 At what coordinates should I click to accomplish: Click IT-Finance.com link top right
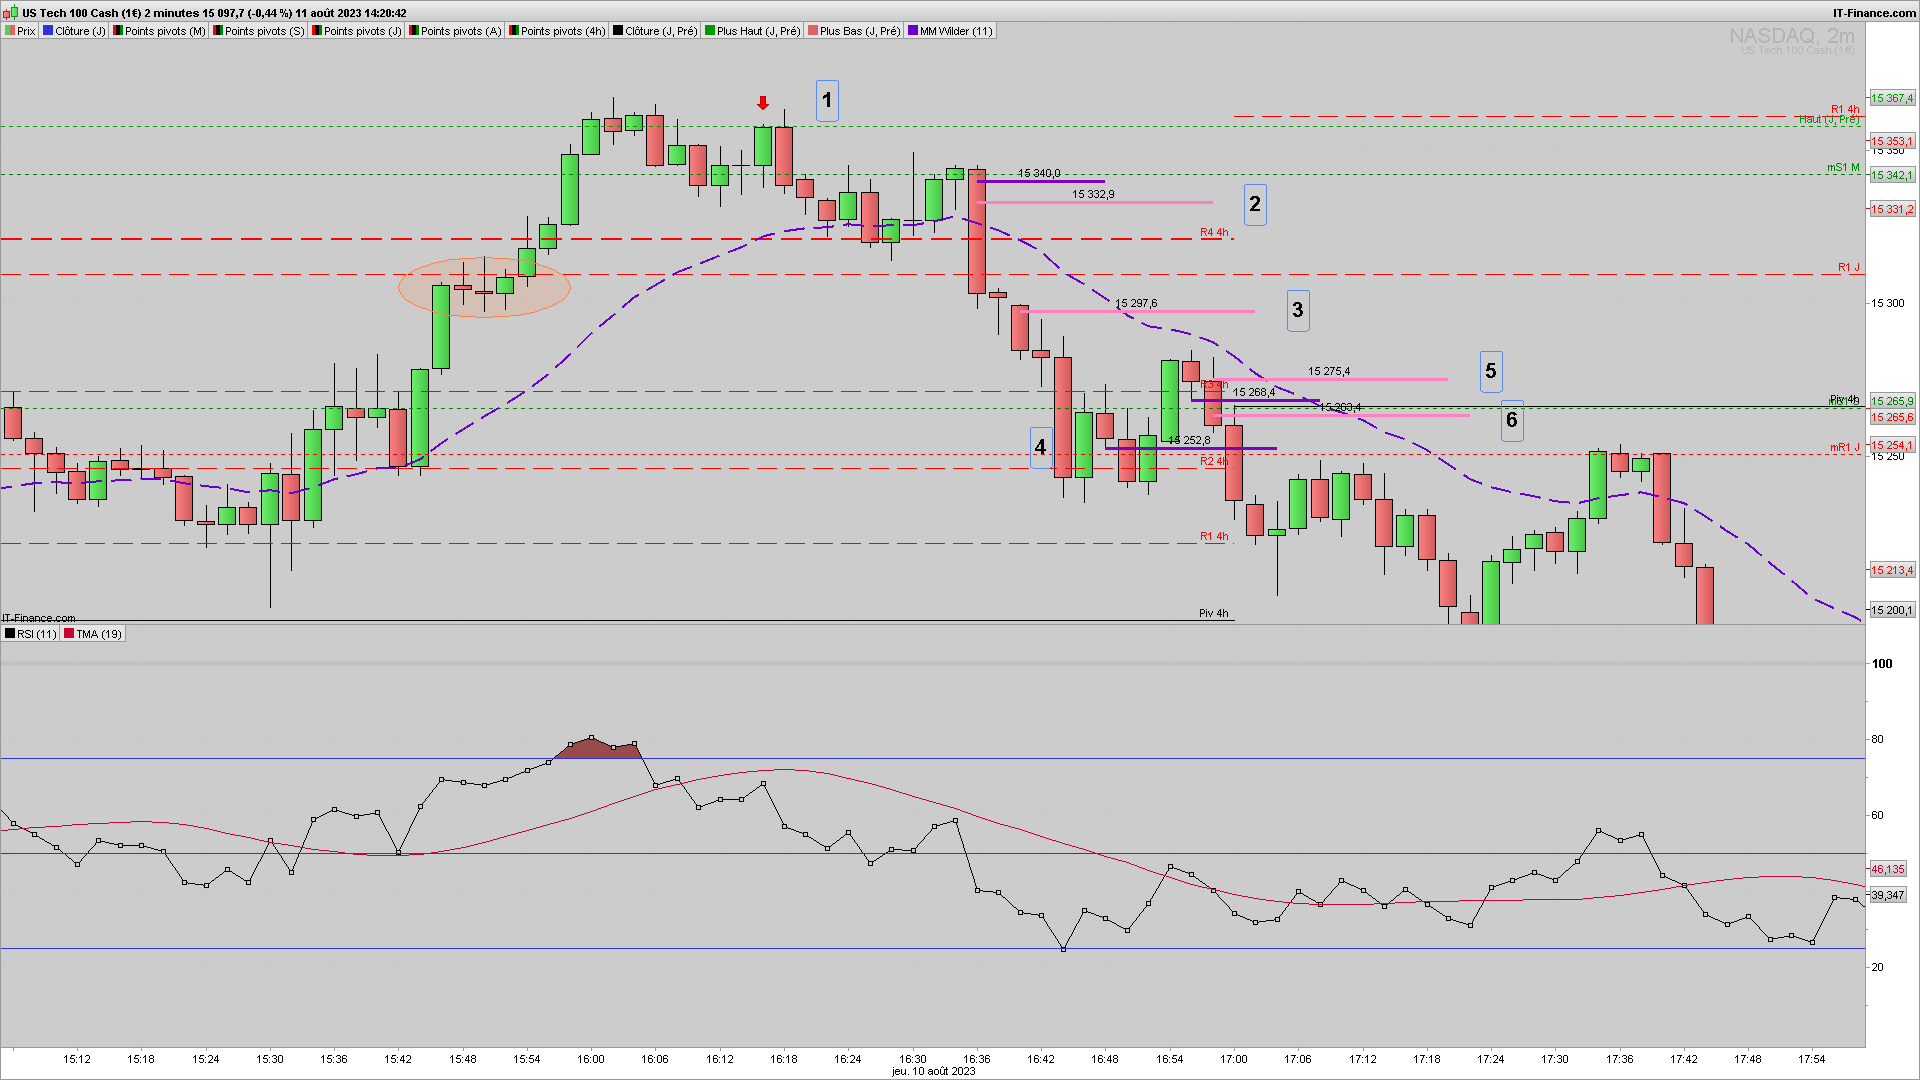tap(1873, 13)
